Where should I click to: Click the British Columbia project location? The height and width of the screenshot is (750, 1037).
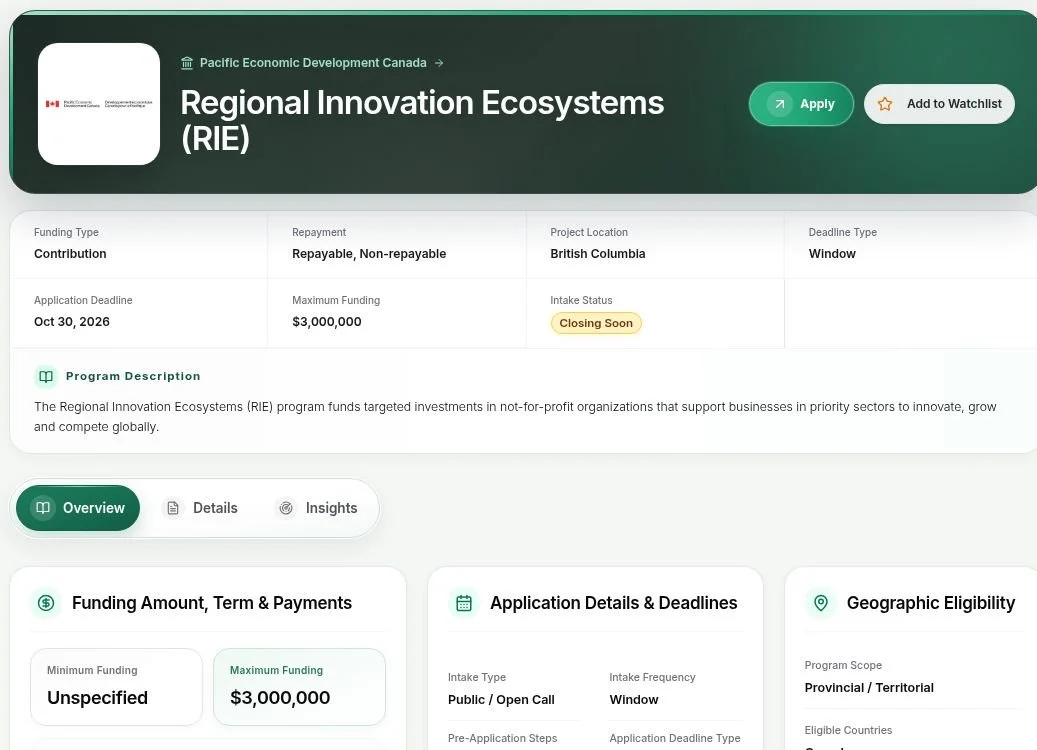click(x=598, y=254)
